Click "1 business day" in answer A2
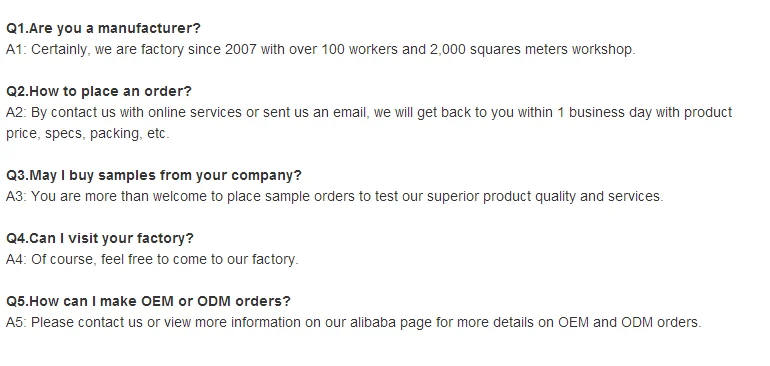Image resolution: width=770 pixels, height=366 pixels. [604, 113]
